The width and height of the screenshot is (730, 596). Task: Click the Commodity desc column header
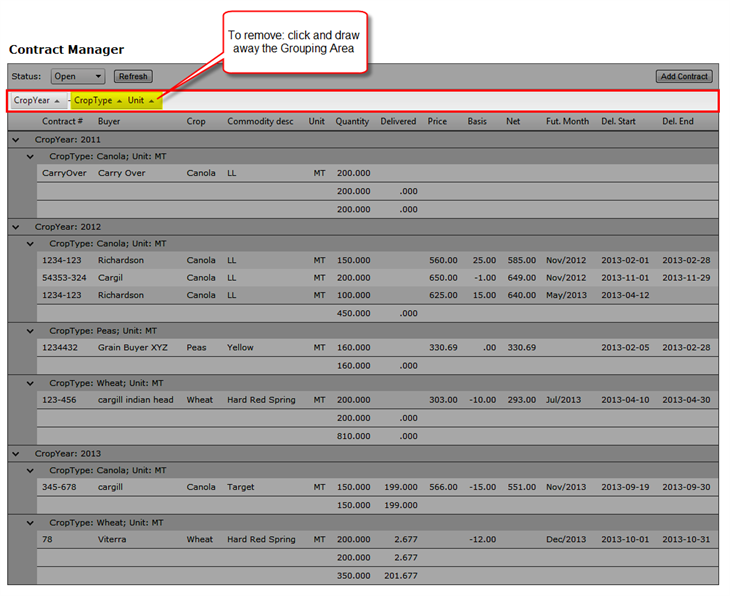[x=260, y=121]
